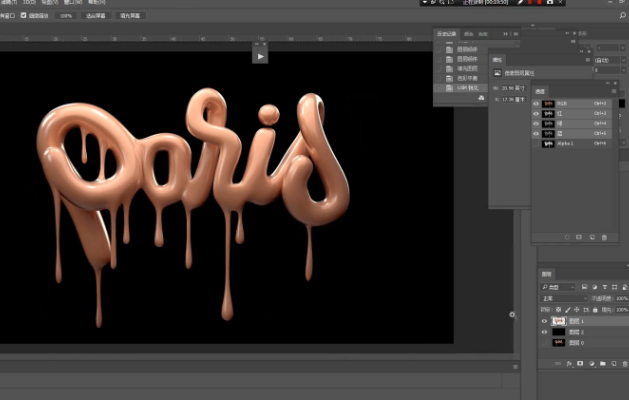This screenshot has width=629, height=400.
Task: Show the Alpha 1 channel
Action: coord(536,144)
